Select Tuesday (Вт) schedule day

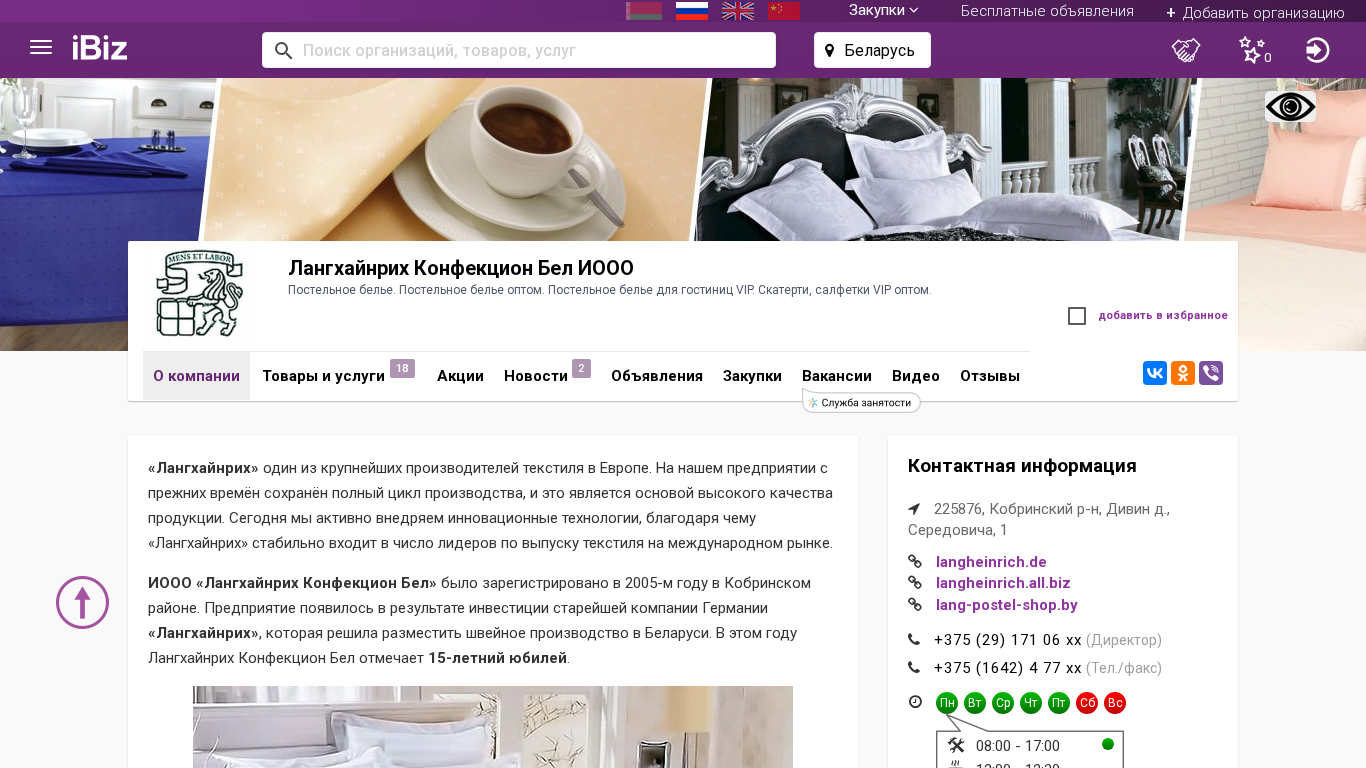[x=975, y=703]
